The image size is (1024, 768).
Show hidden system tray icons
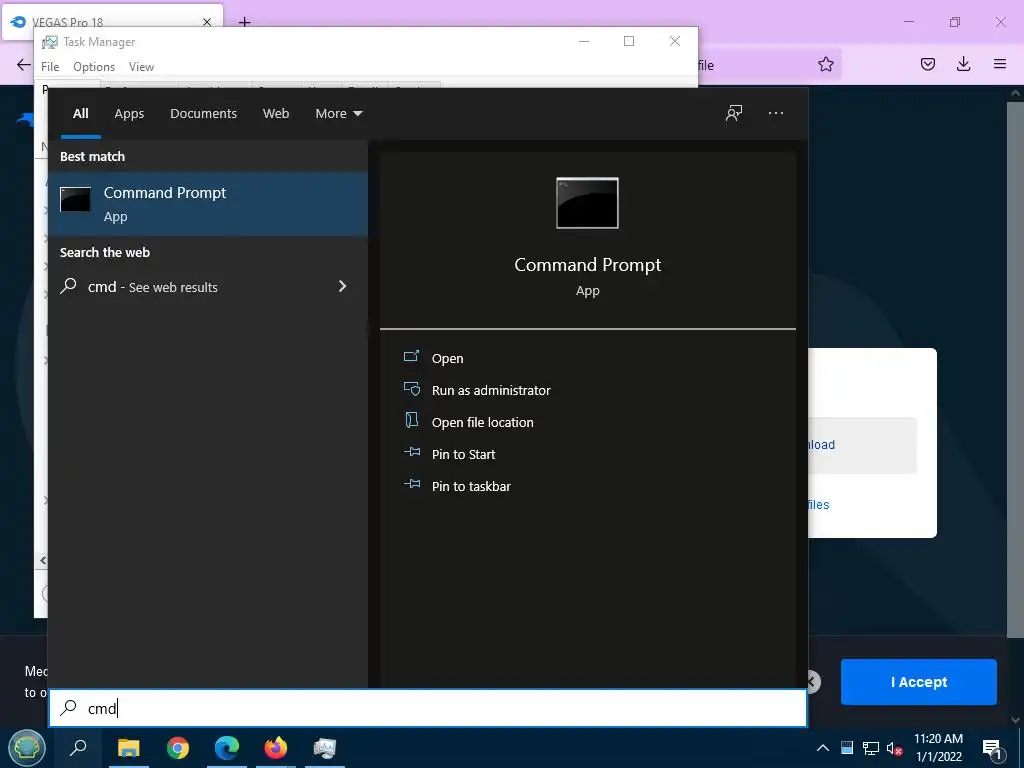[x=823, y=748]
